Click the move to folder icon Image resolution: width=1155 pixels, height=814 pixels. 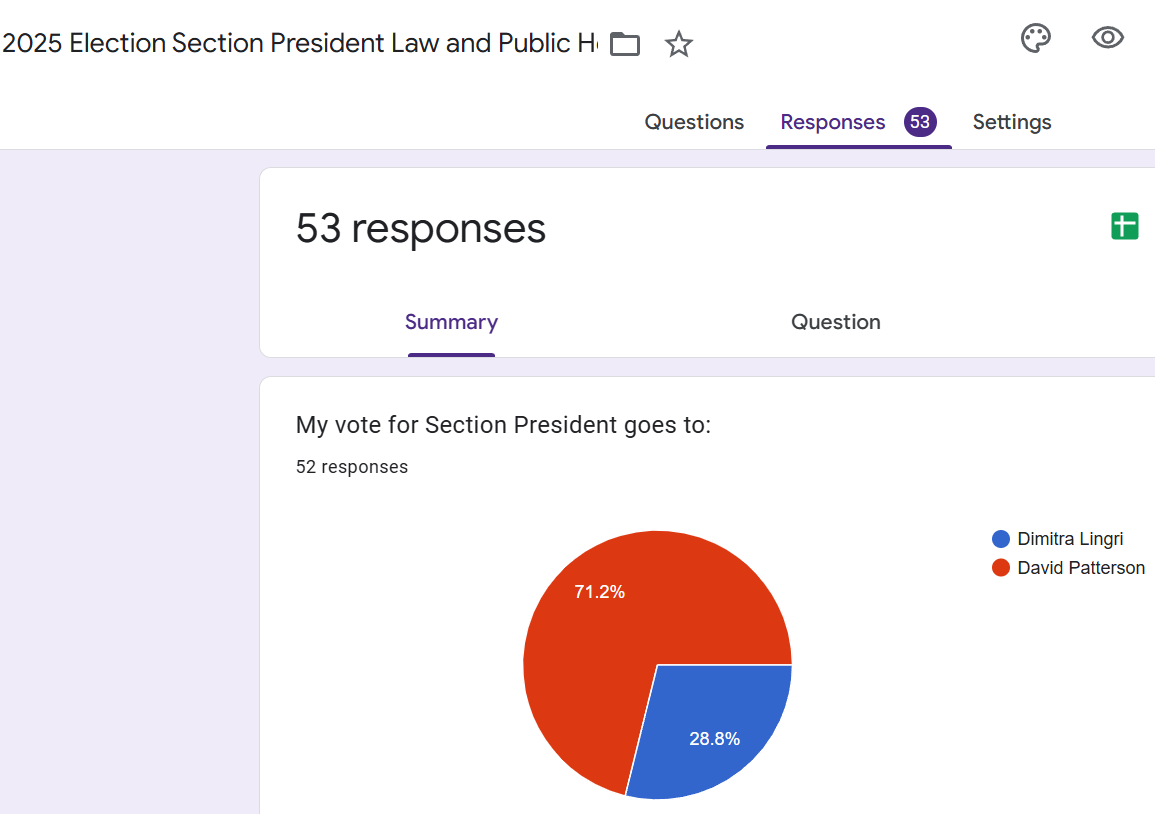click(x=625, y=44)
